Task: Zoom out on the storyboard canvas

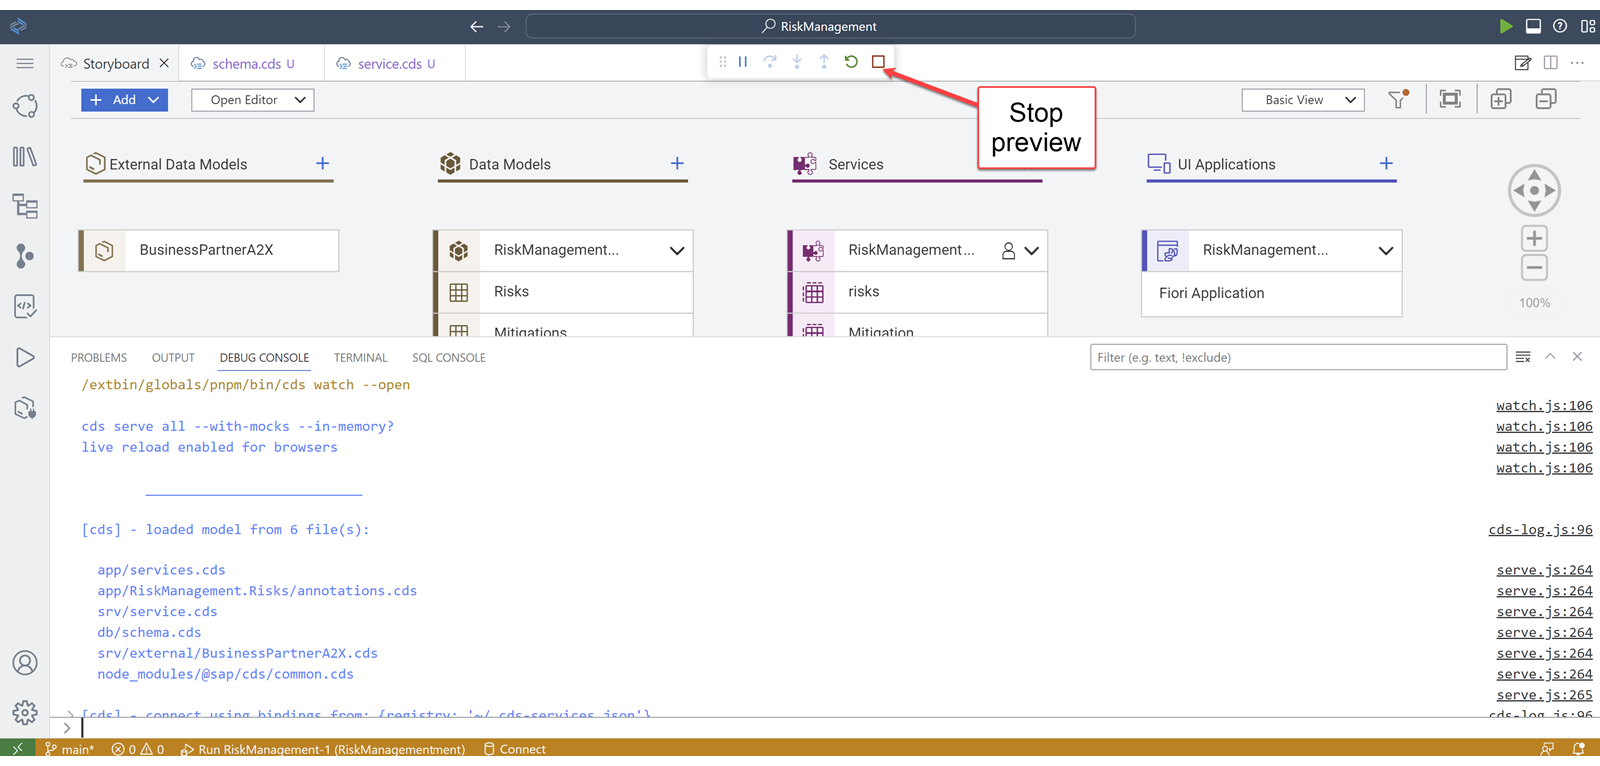Action: tap(1534, 268)
